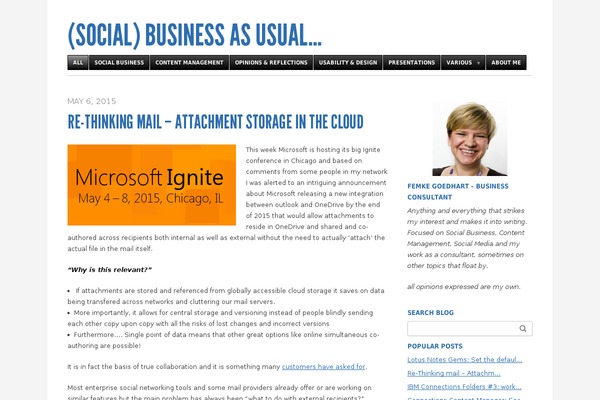Navigate to Usability & Design
Viewport: 600px width, 400px height.
[348, 62]
